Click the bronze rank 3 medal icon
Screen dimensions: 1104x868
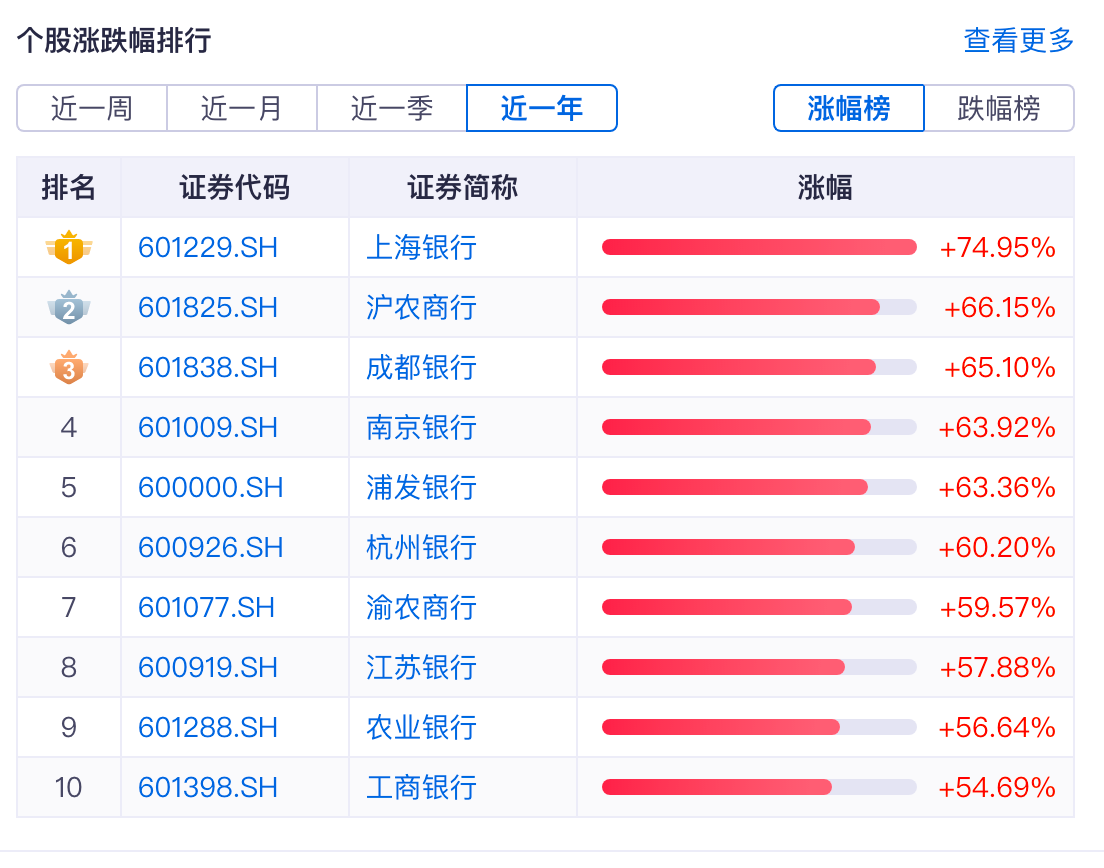point(69,367)
